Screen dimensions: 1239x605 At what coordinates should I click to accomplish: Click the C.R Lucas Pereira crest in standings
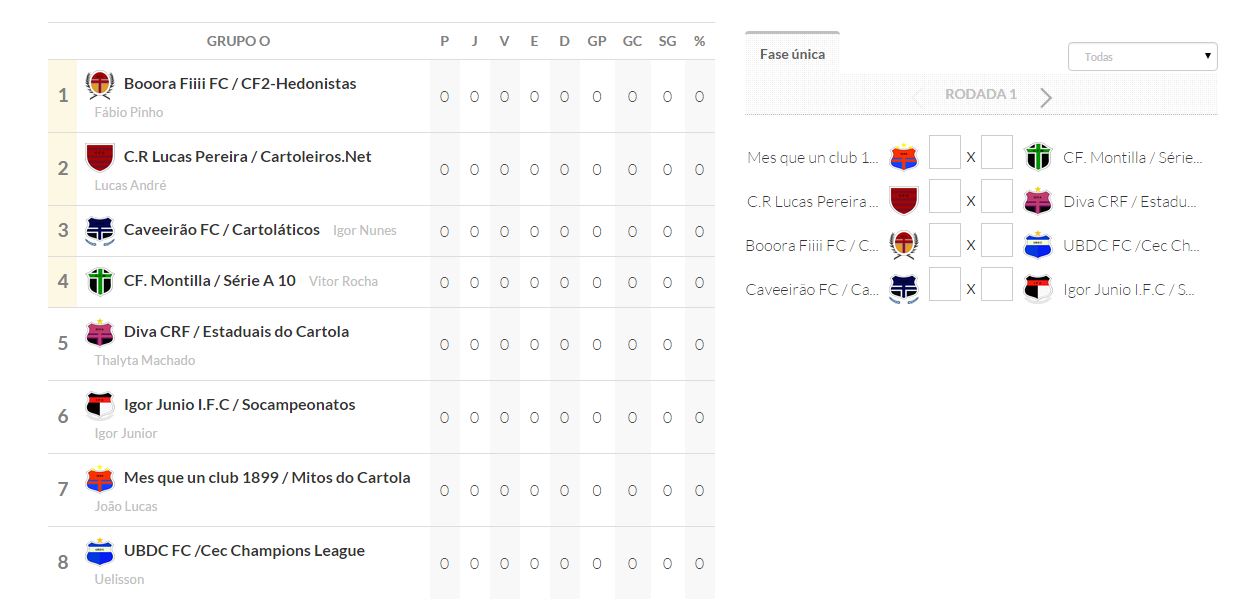(x=100, y=157)
